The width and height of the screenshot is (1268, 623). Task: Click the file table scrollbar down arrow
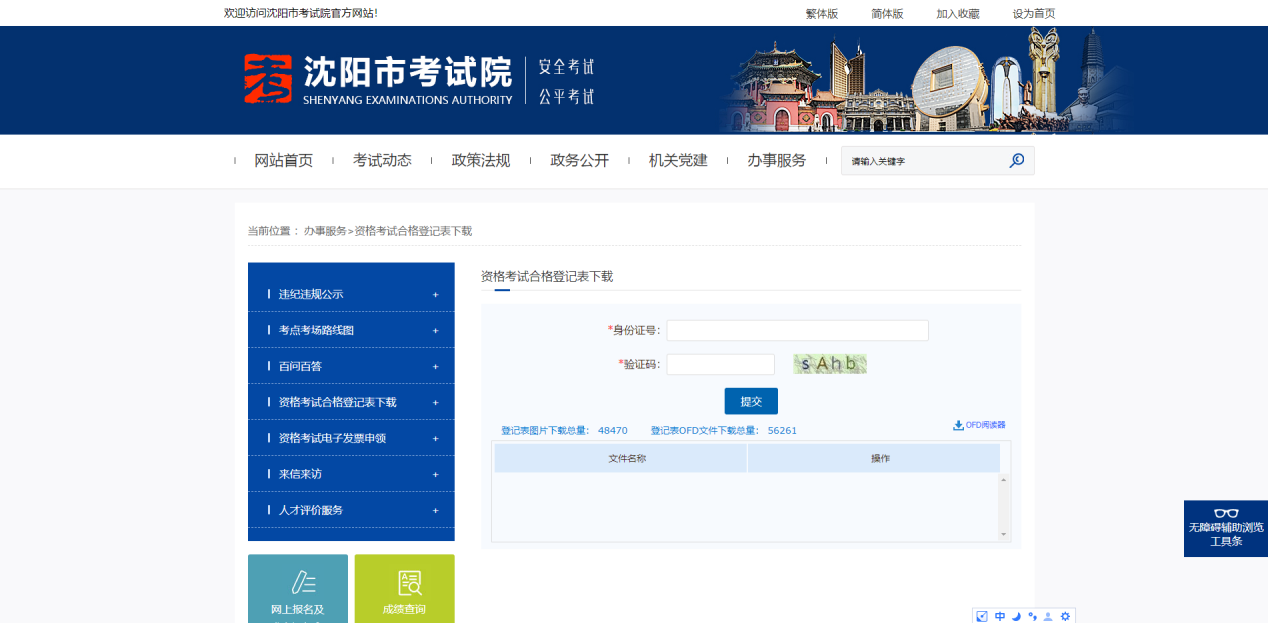pyautogui.click(x=1004, y=535)
